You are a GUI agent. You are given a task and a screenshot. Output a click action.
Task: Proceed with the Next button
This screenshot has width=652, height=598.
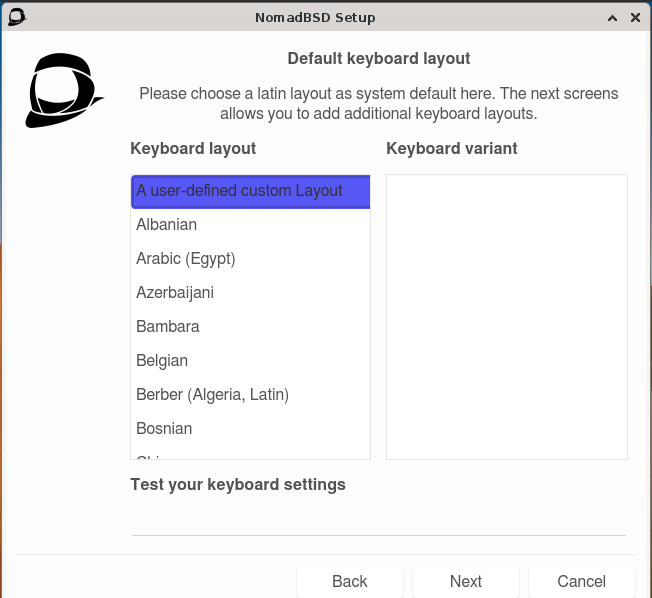click(466, 581)
